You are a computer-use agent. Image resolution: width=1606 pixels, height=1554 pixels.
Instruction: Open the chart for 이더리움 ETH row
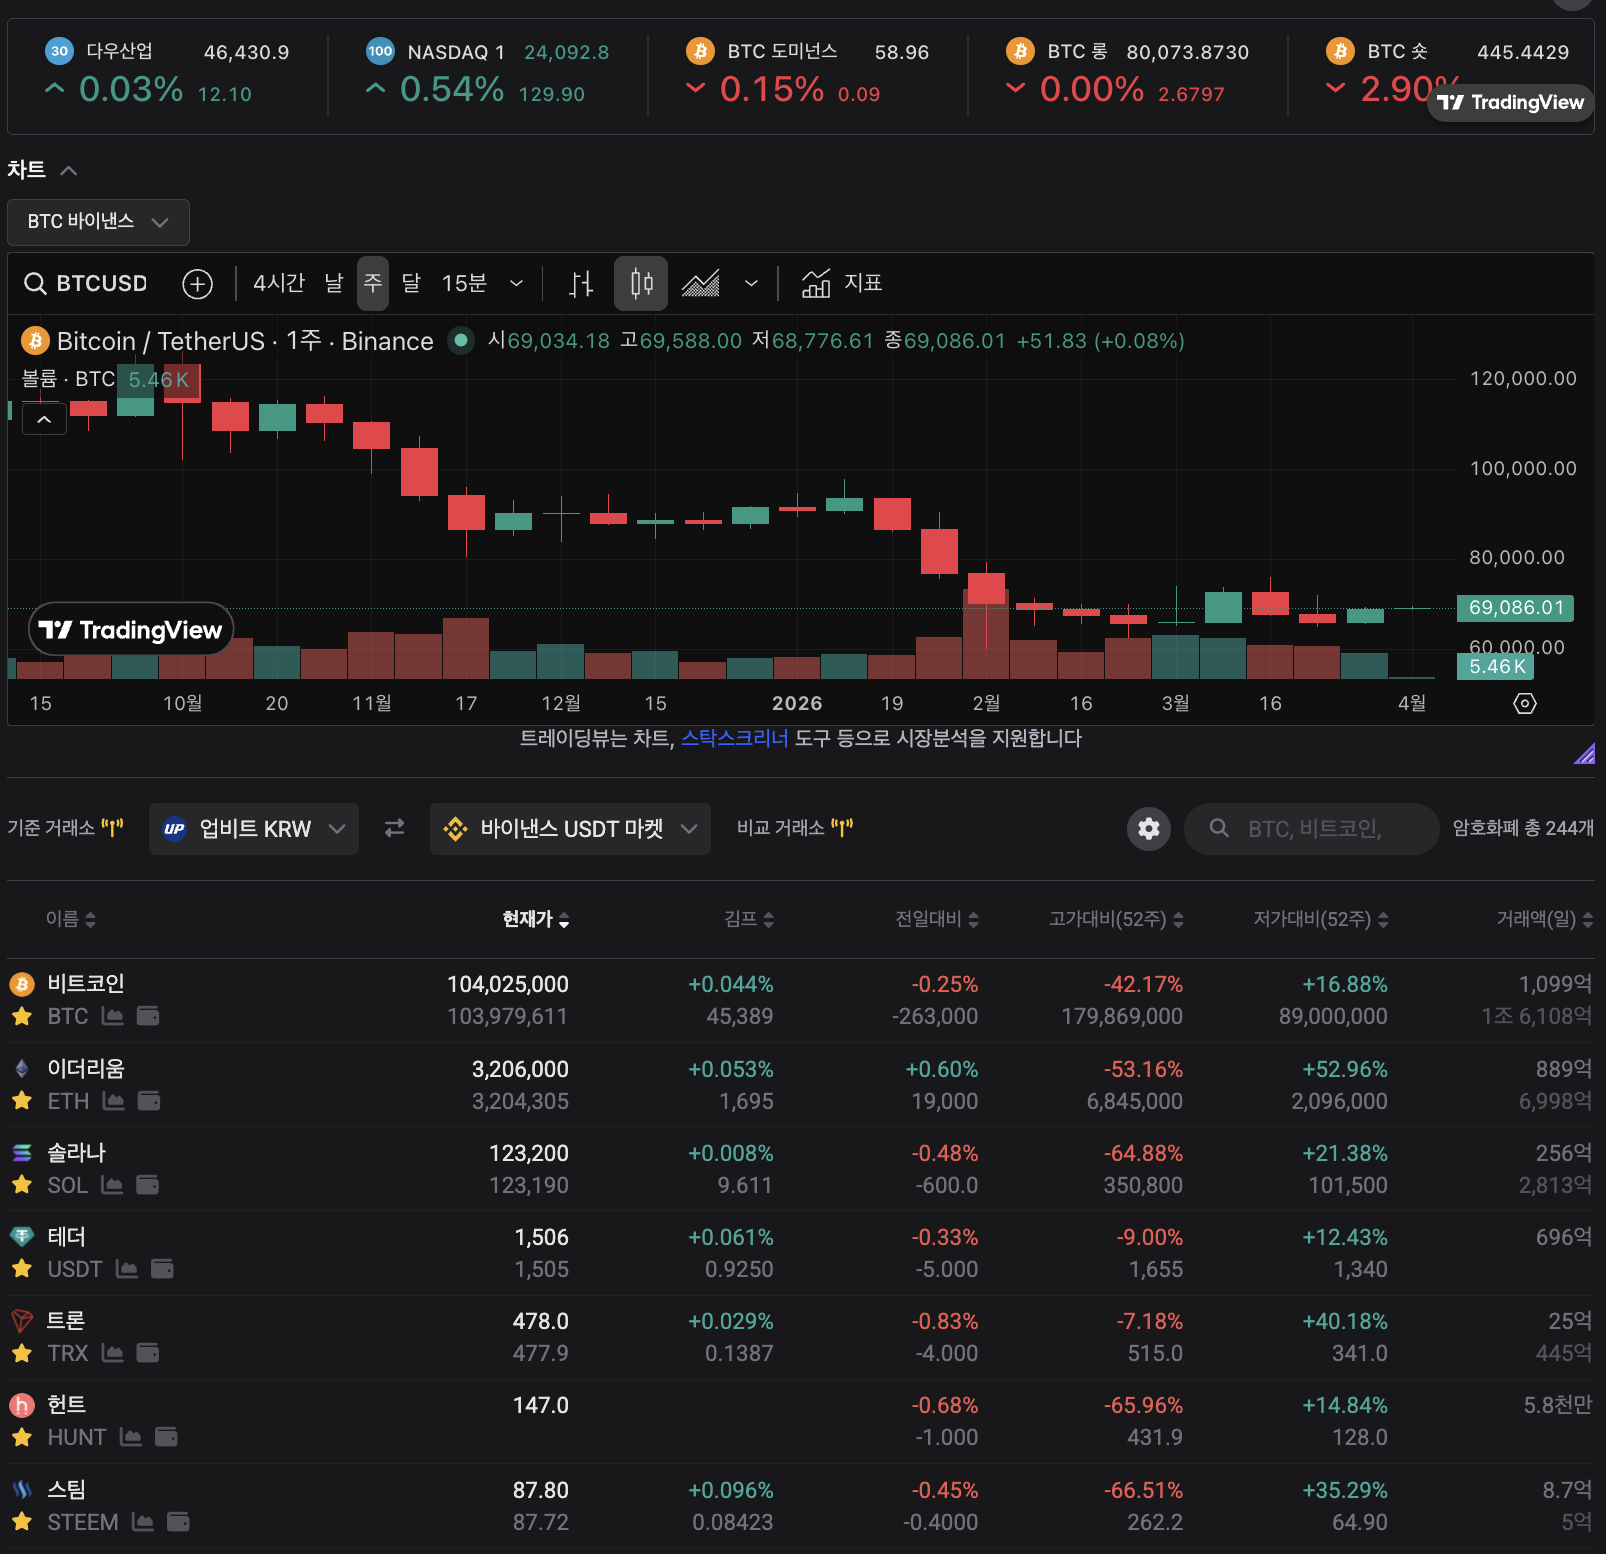tap(114, 1101)
